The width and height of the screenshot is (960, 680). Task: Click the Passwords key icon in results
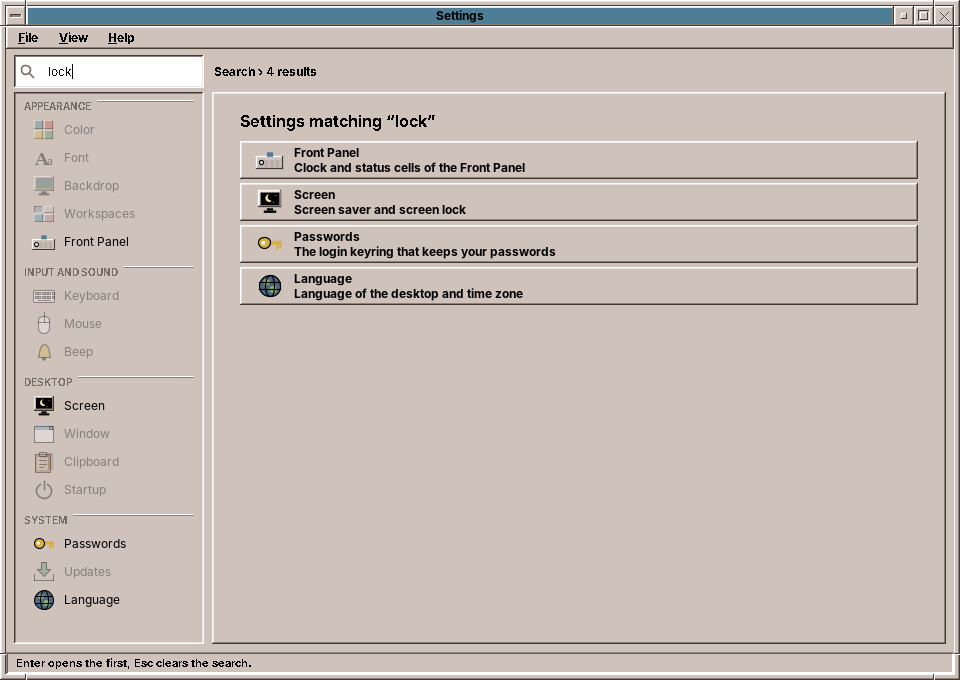[x=269, y=244]
